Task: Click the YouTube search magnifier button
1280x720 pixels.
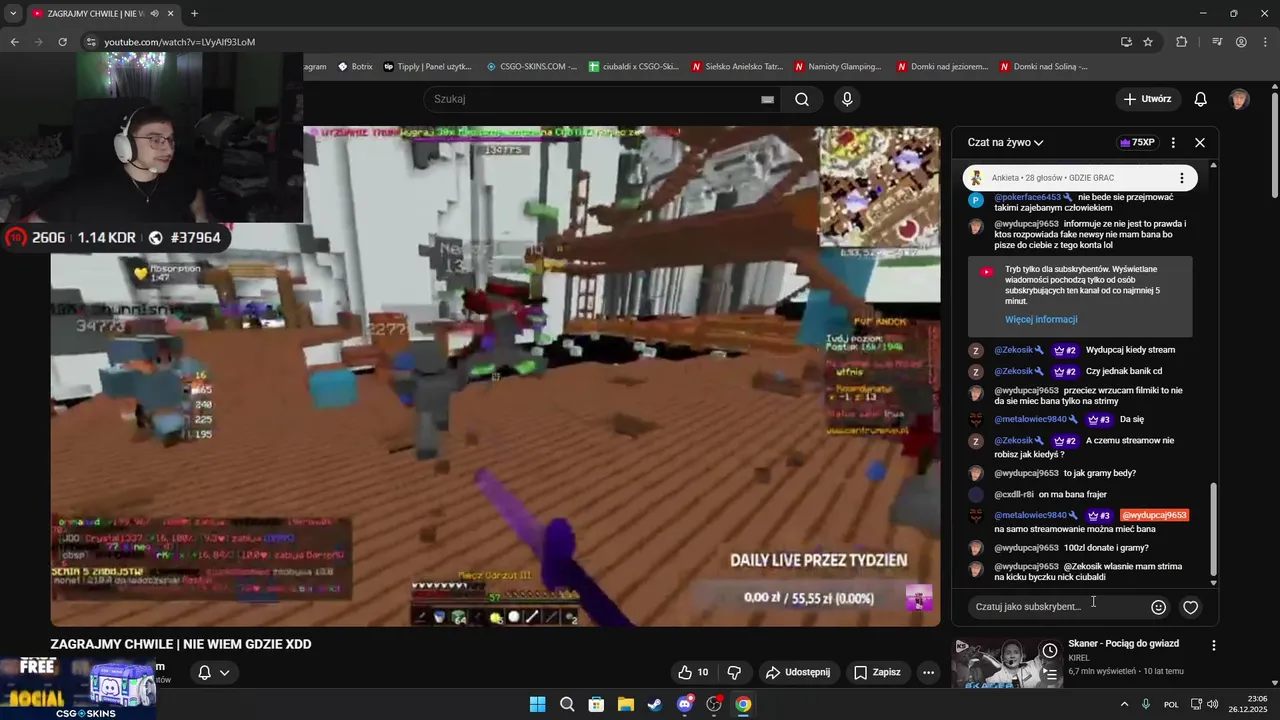Action: (x=802, y=99)
